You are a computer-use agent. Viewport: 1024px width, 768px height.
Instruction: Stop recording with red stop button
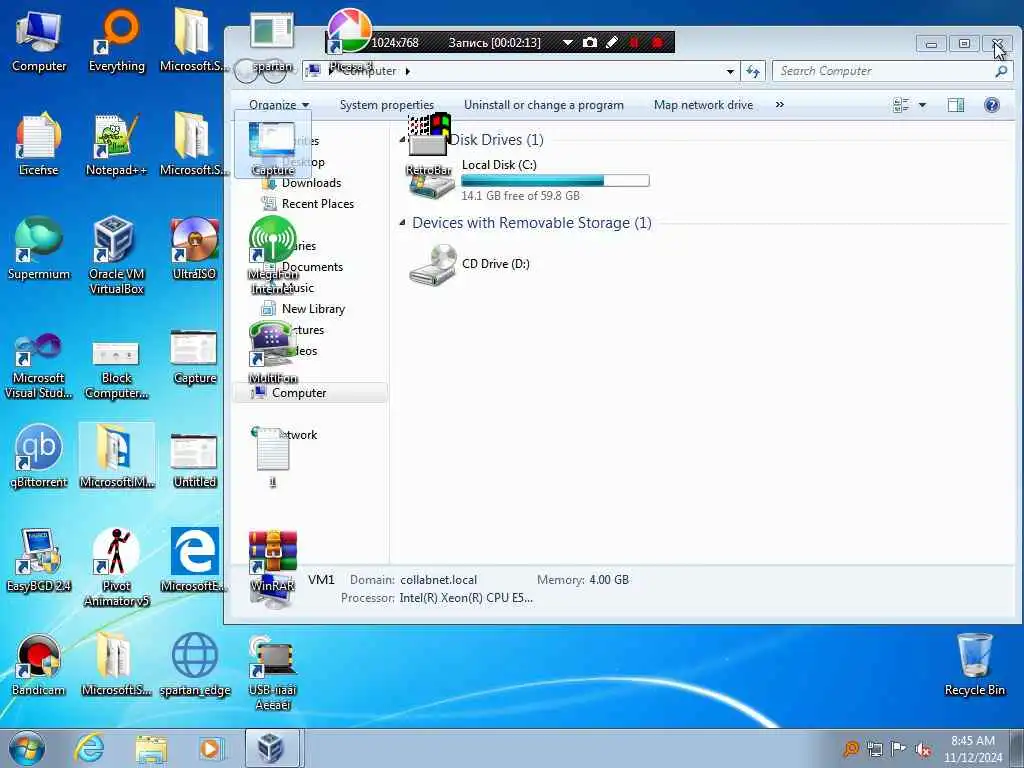[x=657, y=42]
